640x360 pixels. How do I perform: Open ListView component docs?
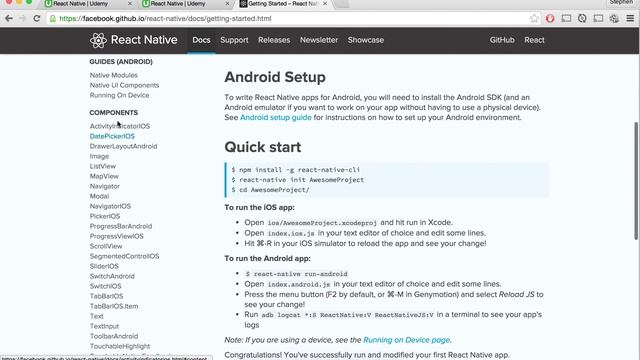click(102, 166)
